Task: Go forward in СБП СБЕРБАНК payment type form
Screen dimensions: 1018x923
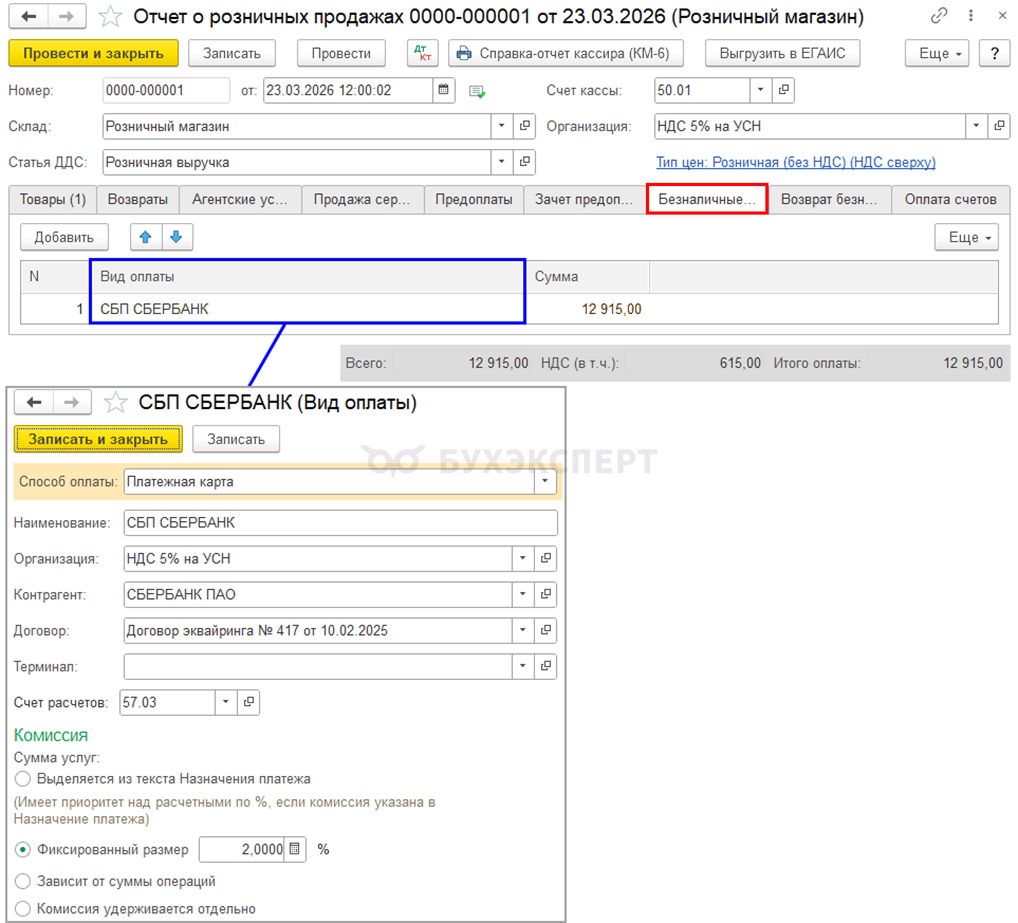Action: [71, 402]
